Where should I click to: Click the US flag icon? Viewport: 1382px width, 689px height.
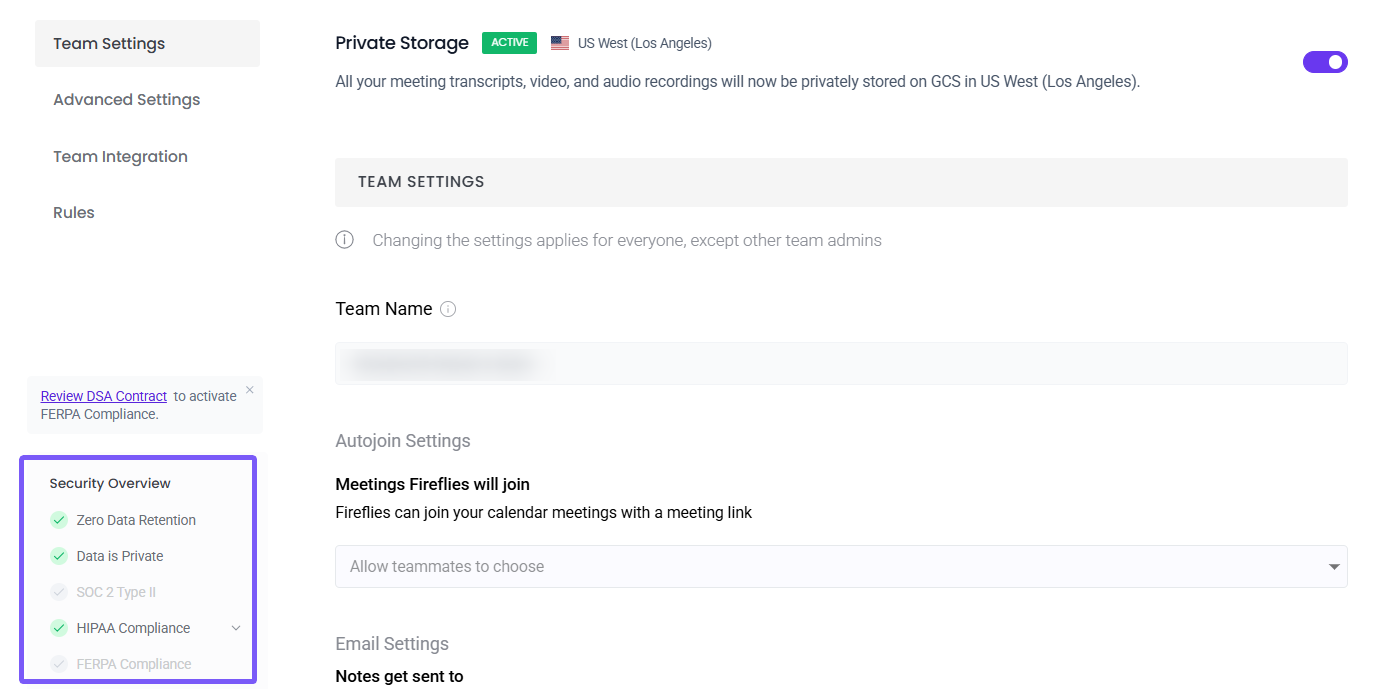click(x=560, y=43)
